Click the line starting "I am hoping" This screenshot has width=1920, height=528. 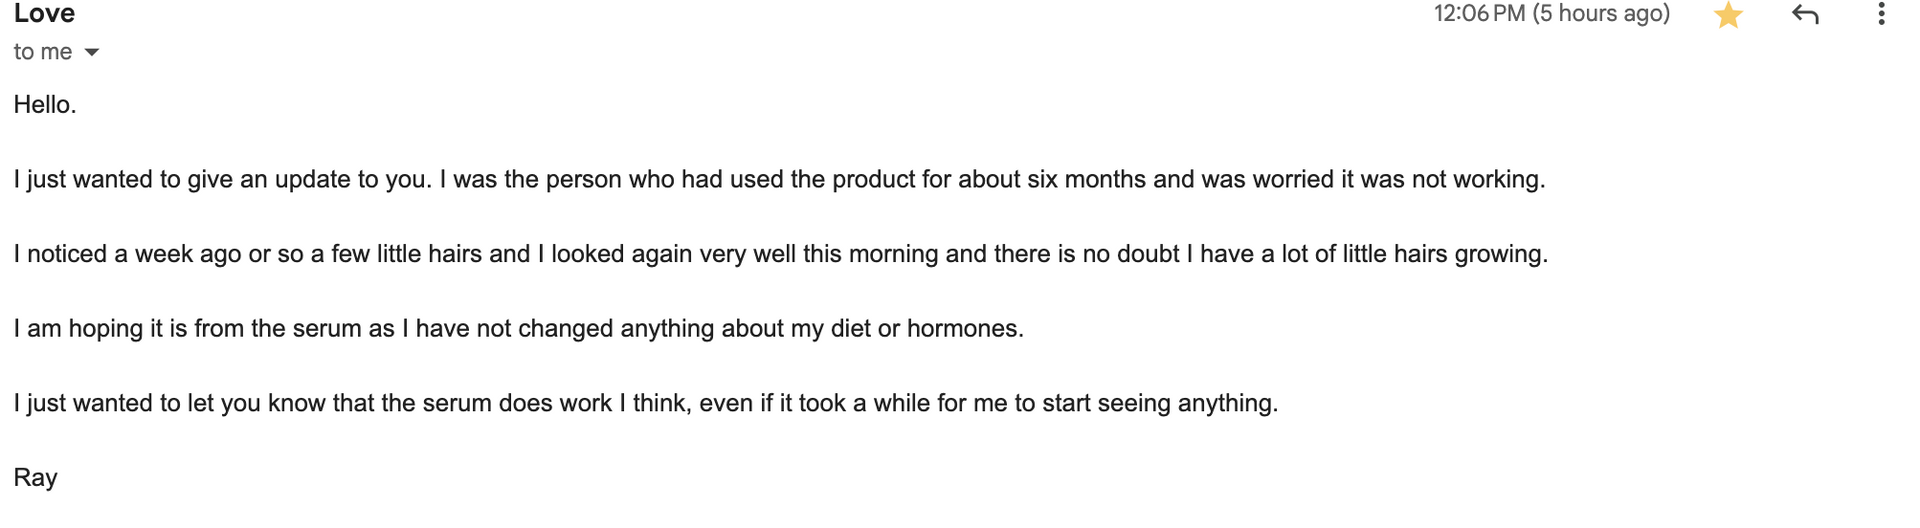click(518, 329)
